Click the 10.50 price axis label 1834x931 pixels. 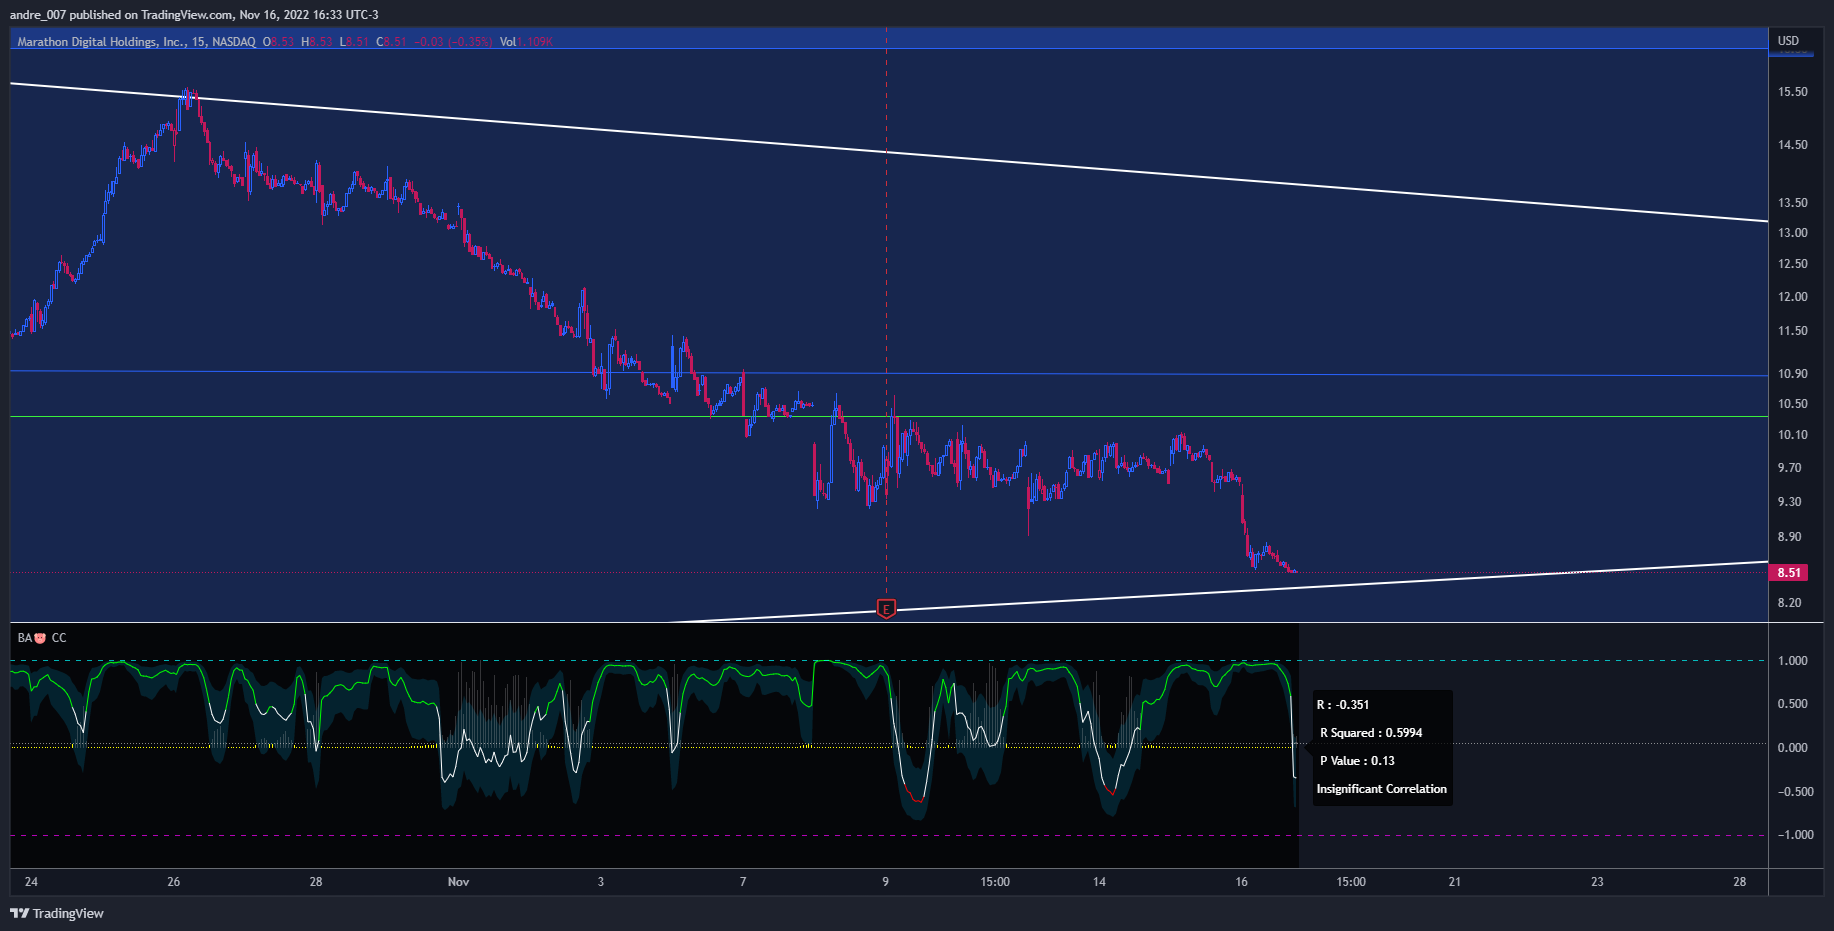(1793, 404)
